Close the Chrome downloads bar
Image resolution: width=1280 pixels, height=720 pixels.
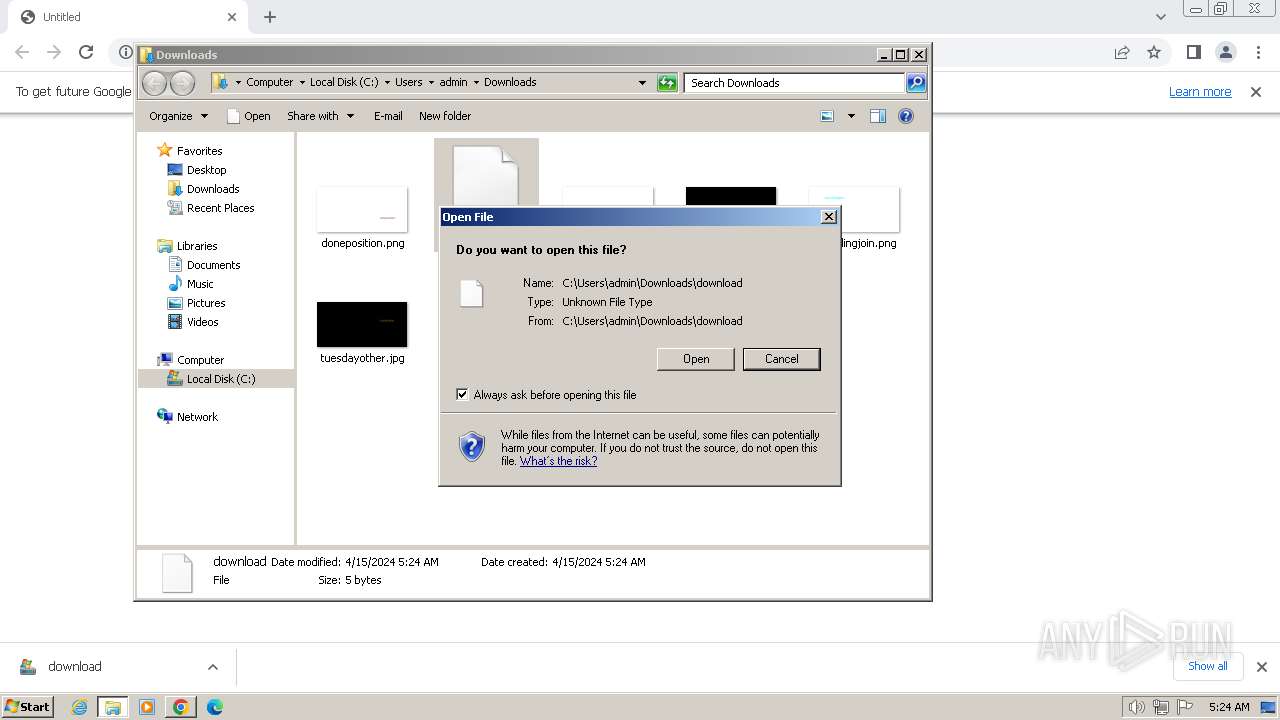click(1261, 667)
